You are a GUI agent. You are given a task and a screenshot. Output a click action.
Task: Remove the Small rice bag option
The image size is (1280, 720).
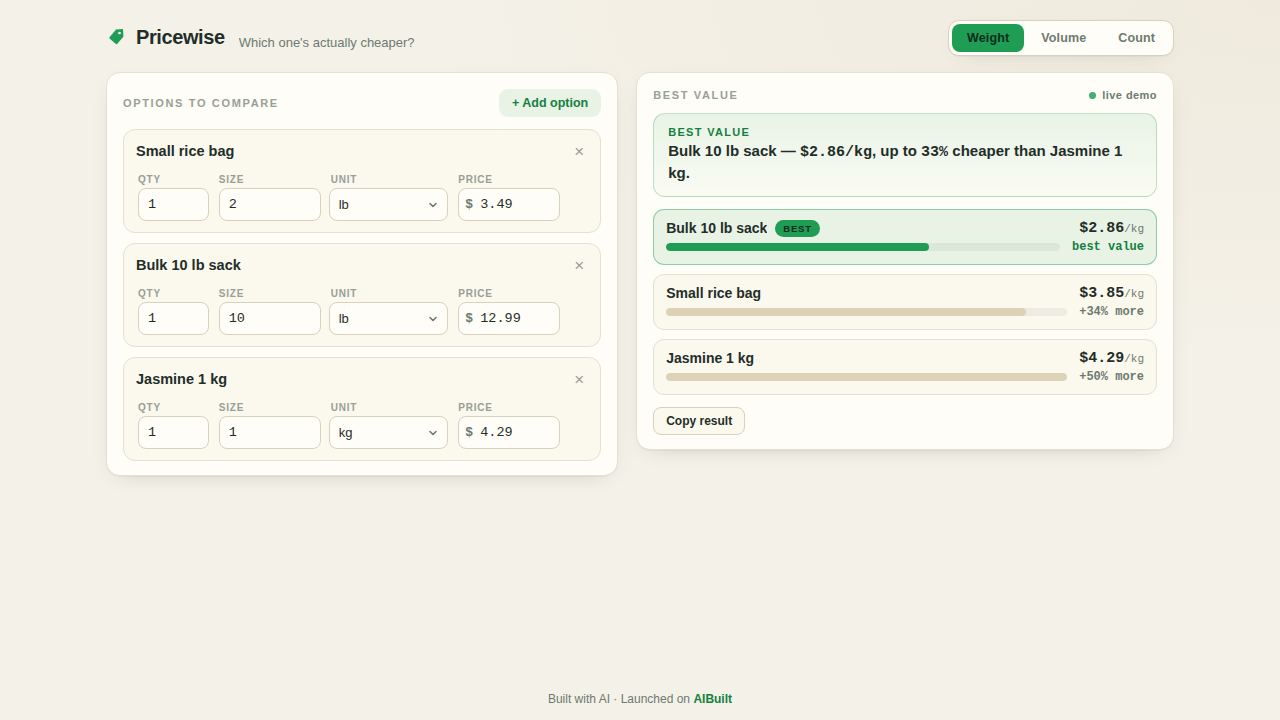(579, 152)
